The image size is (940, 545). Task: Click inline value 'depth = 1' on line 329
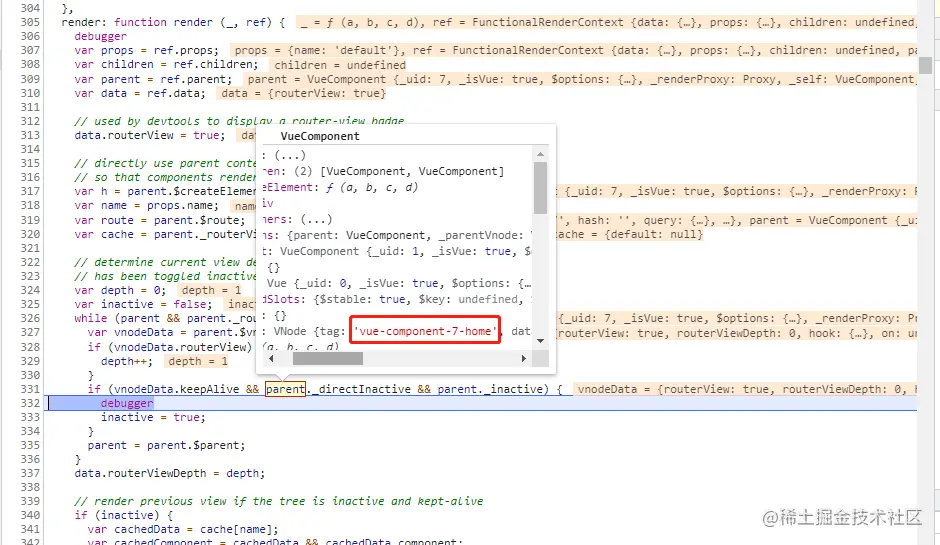[x=198, y=361]
